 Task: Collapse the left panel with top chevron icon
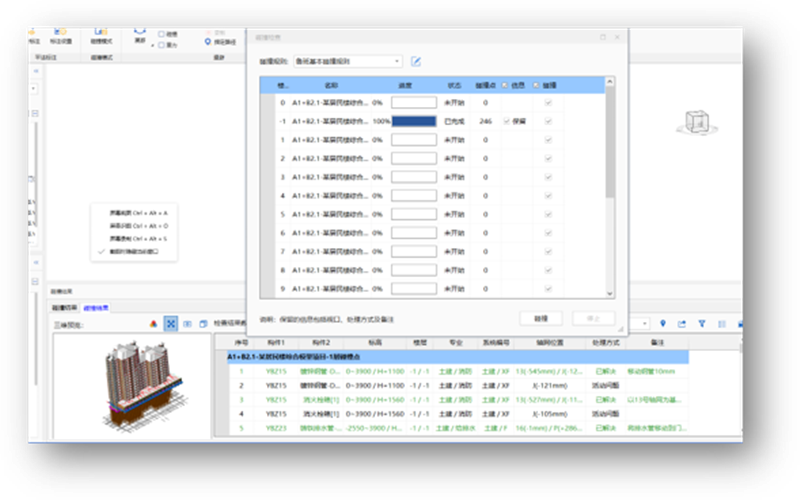click(36, 71)
